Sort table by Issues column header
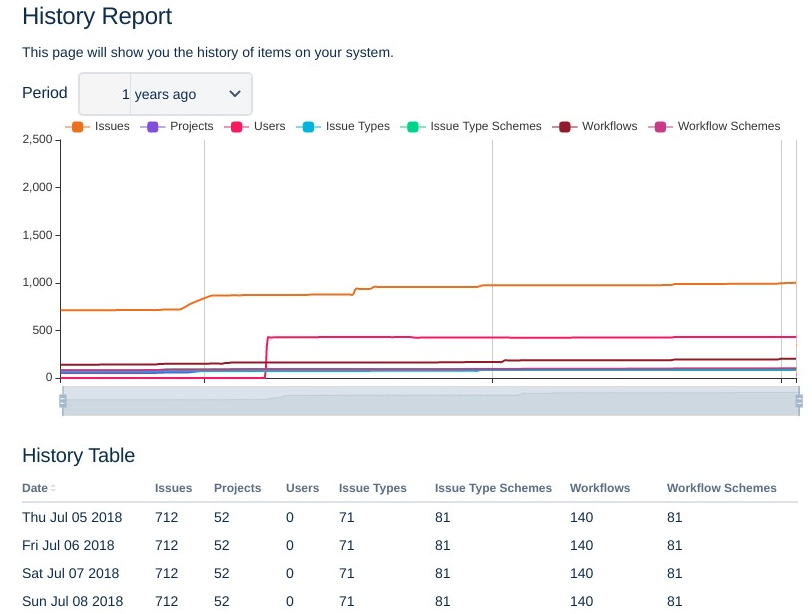The image size is (812, 614). 173,488
